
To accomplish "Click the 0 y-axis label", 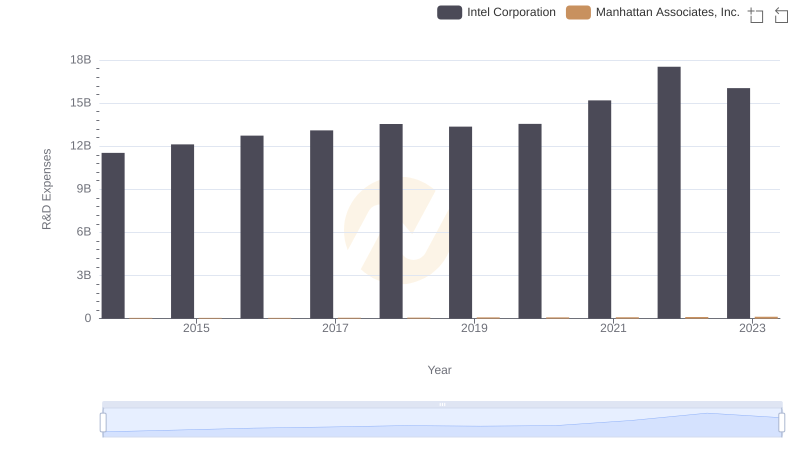I will (88, 318).
